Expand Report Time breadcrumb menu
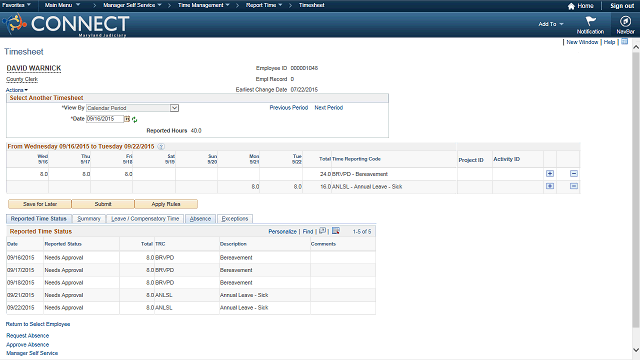 tap(264, 5)
